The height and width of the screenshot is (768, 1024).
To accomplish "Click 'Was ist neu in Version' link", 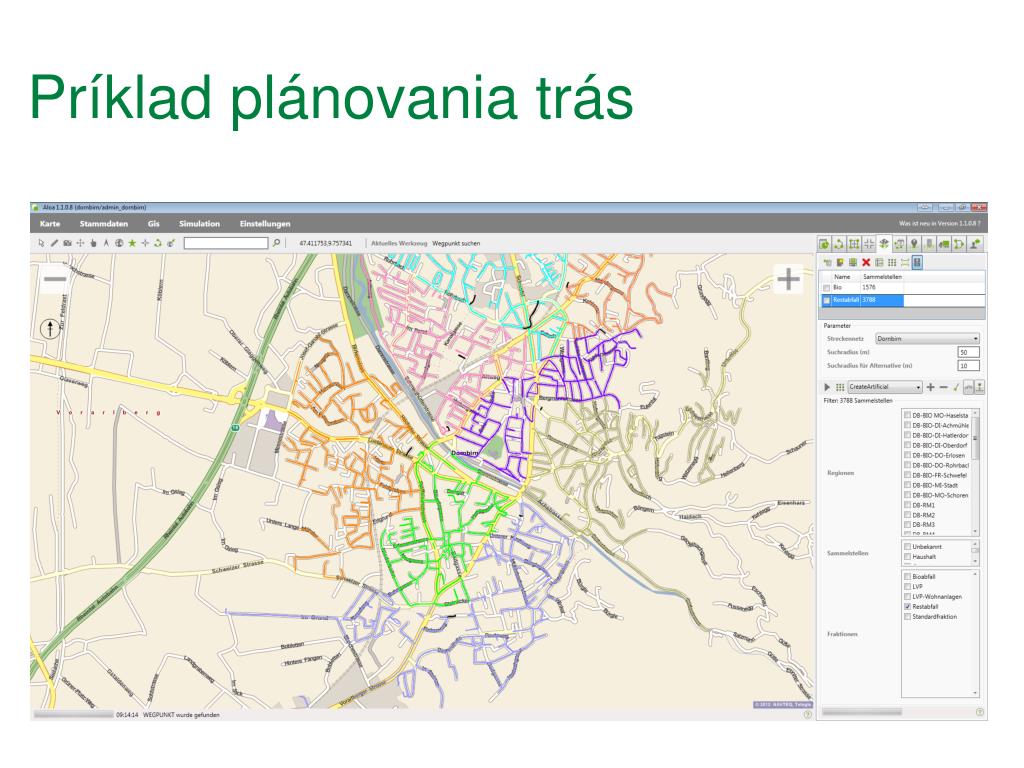I will pyautogui.click(x=939, y=223).
